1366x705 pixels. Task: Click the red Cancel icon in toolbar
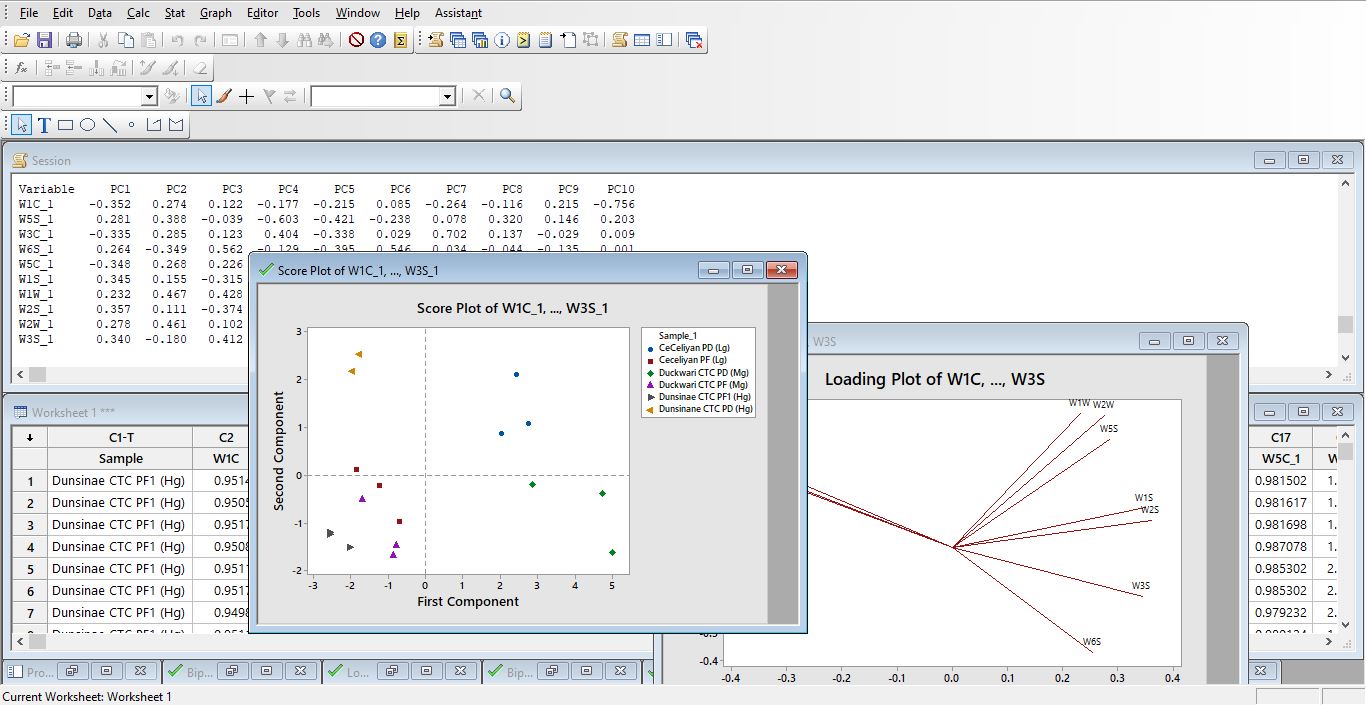tap(356, 40)
